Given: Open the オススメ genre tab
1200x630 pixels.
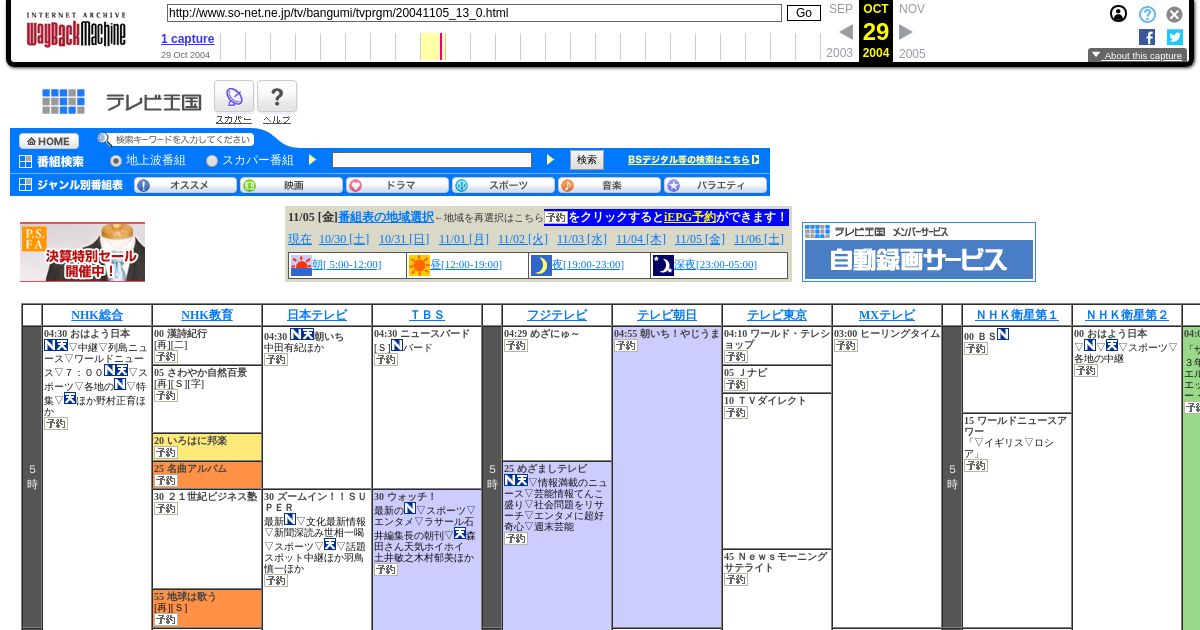Looking at the screenshot, I should [x=186, y=185].
